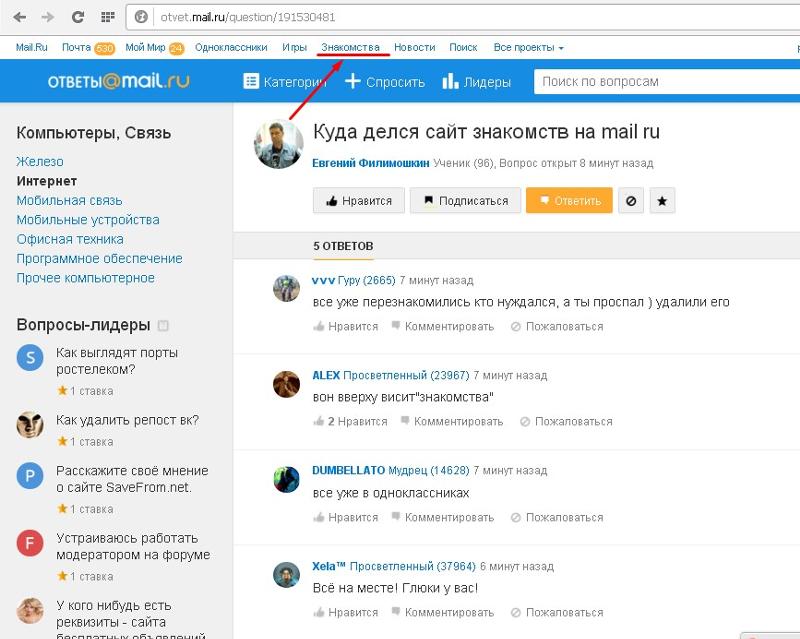The height and width of the screenshot is (639, 800).
Task: Open the Программное обеспечение category
Action: tap(99, 259)
